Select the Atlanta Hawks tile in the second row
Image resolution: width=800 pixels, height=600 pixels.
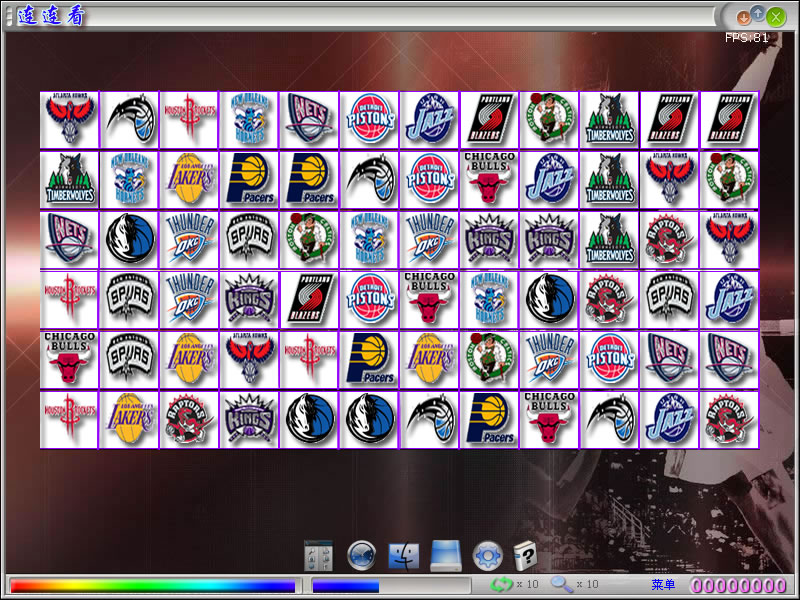point(669,180)
